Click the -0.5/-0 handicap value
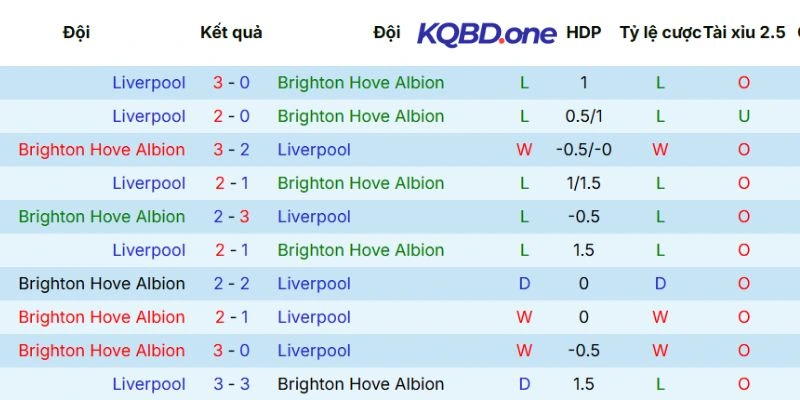This screenshot has width=800, height=400. [584, 150]
